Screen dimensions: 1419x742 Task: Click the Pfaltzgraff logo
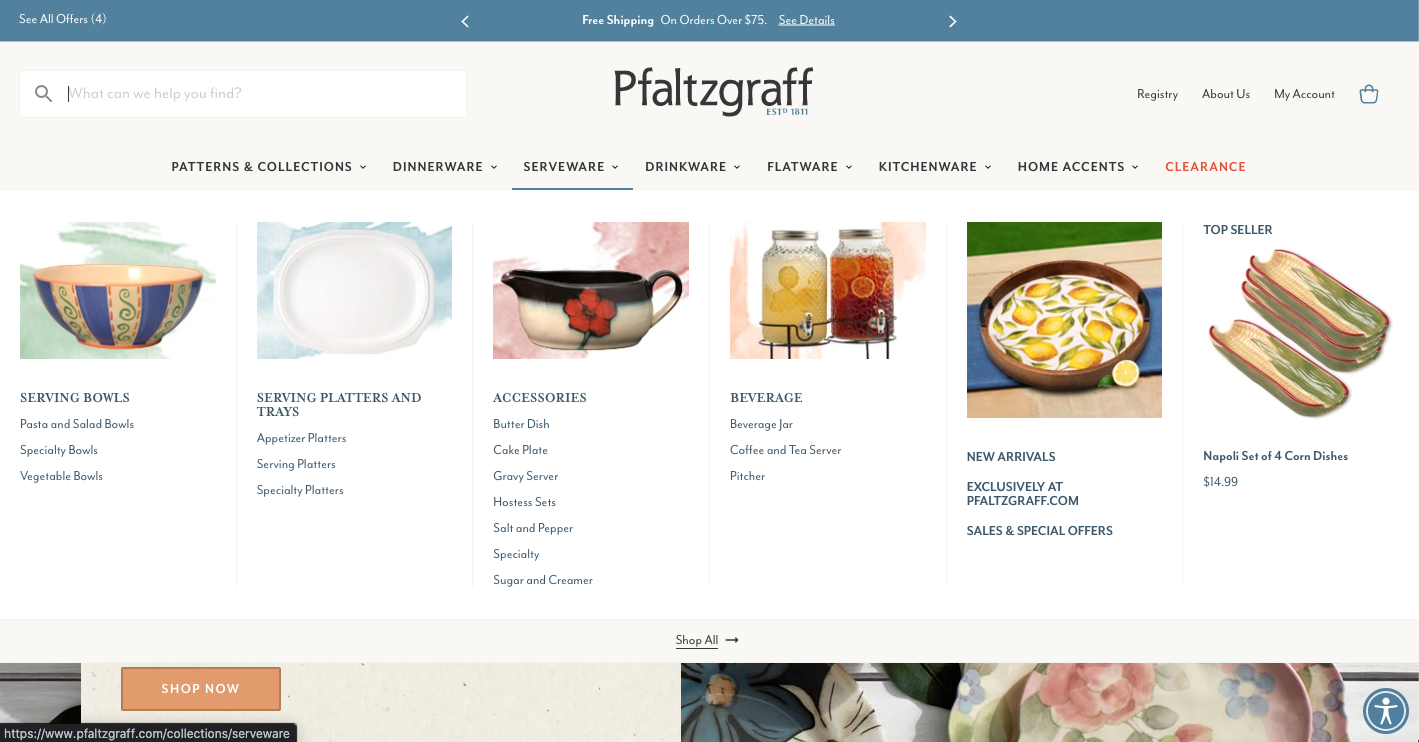click(713, 92)
